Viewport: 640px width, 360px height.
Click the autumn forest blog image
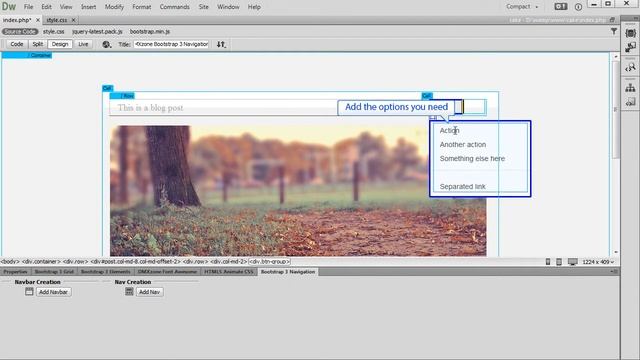point(298,191)
